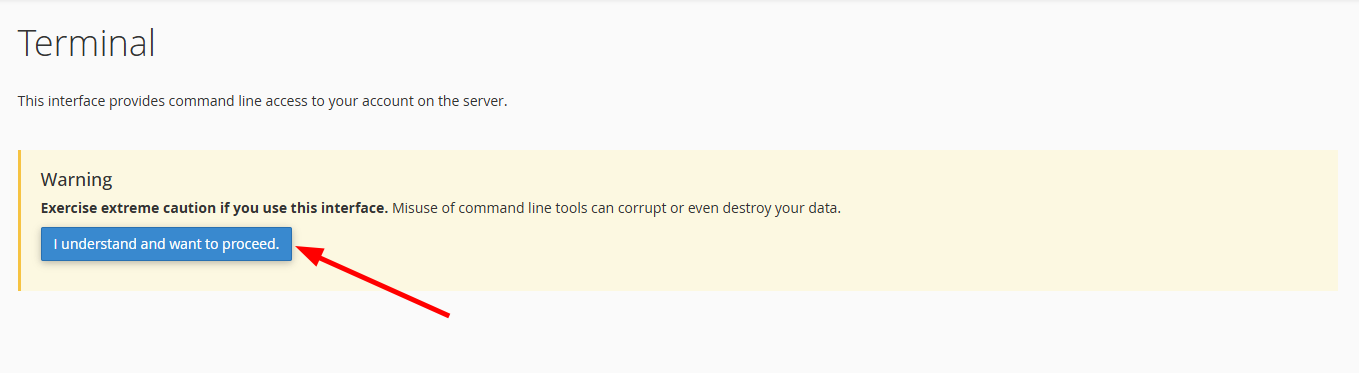Click the red arrow's head near the button
The width and height of the screenshot is (1359, 373).
(x=312, y=252)
